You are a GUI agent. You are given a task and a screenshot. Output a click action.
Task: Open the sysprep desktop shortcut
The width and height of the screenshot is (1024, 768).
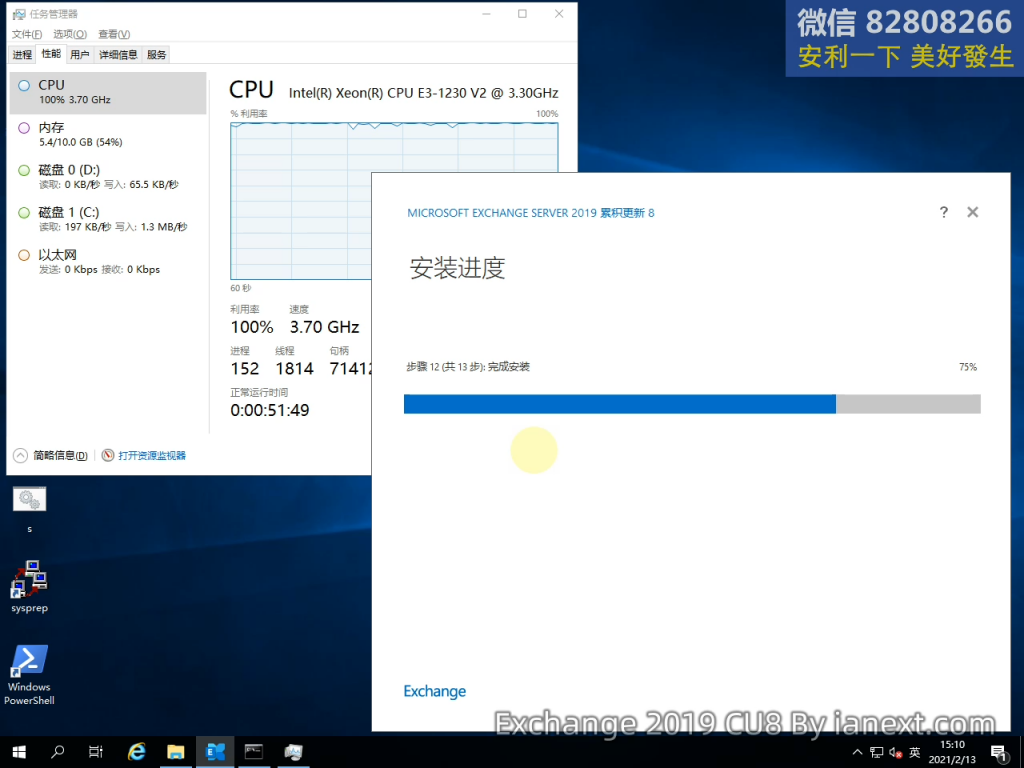coord(29,580)
